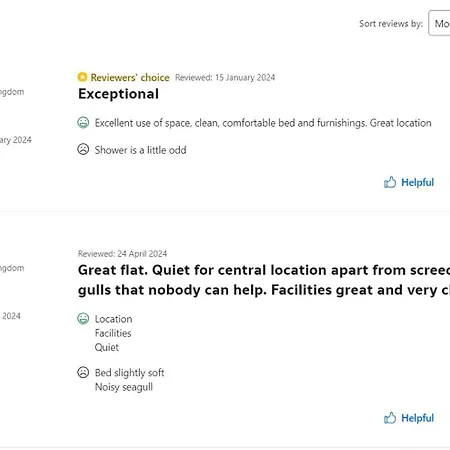
Task: Click the Reviewed: 15 January 2024 date
Action: pos(225,78)
